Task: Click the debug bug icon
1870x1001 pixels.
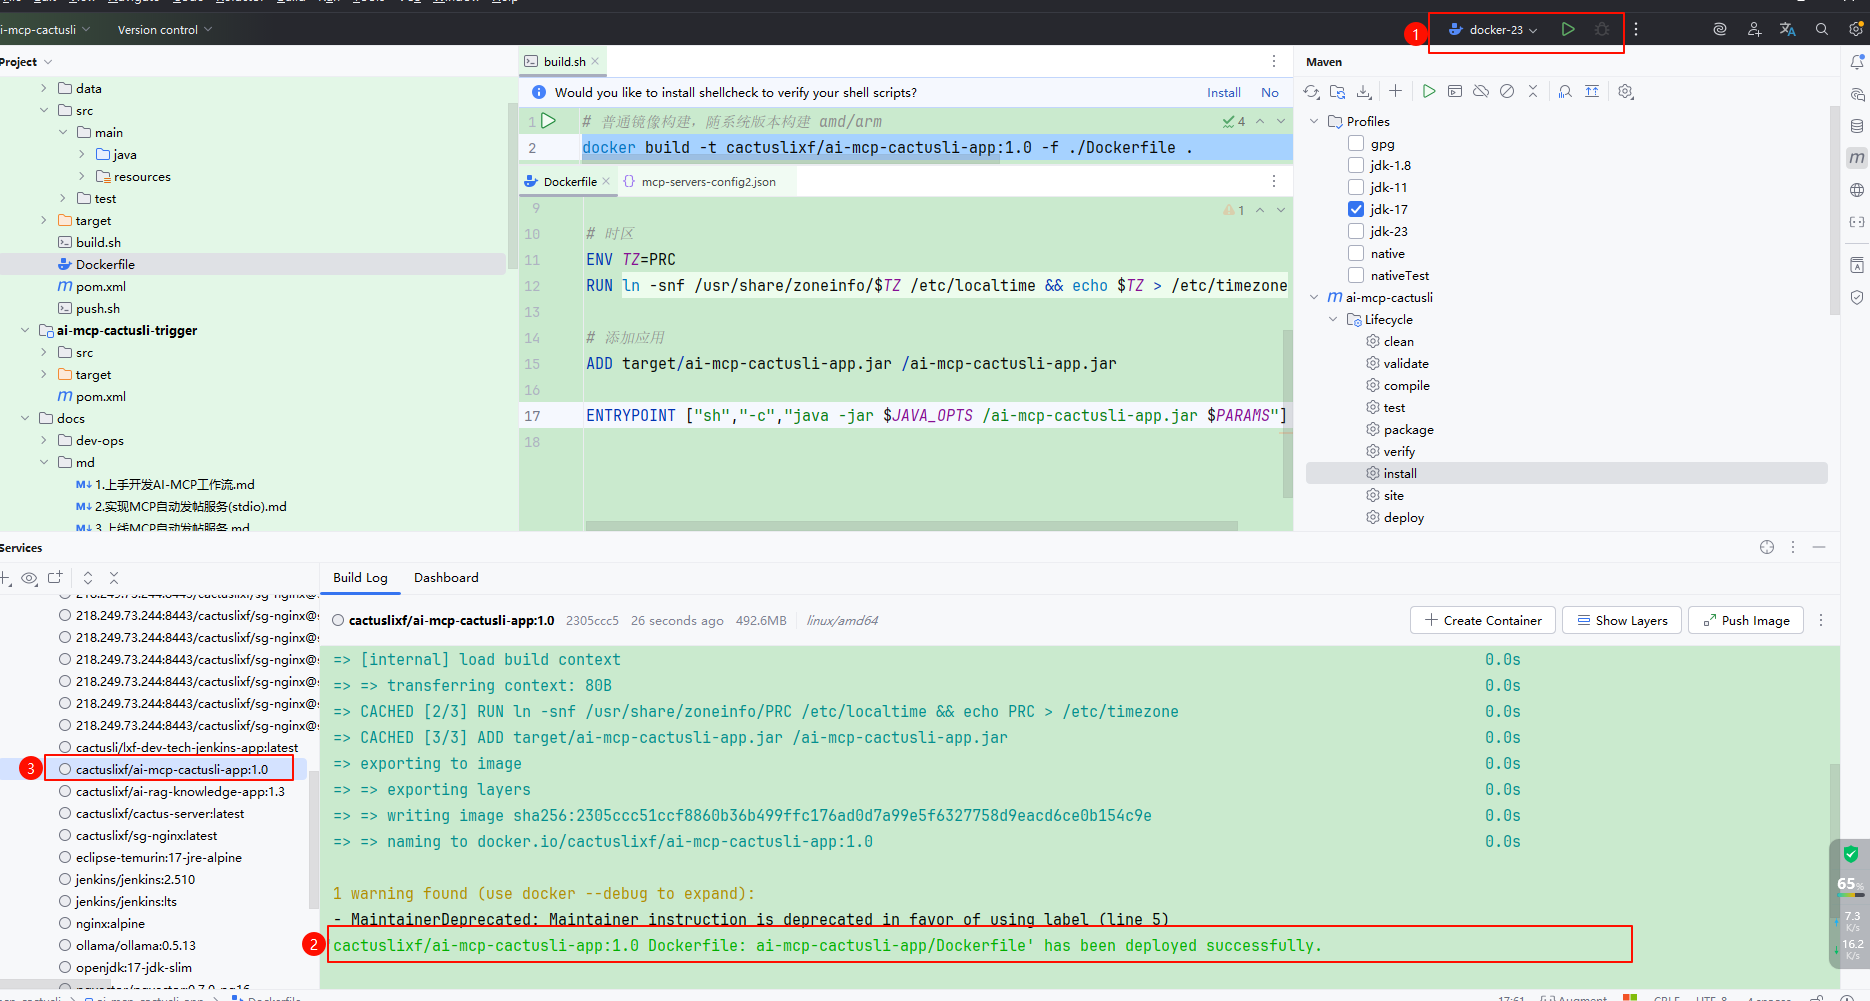Action: coord(1602,29)
